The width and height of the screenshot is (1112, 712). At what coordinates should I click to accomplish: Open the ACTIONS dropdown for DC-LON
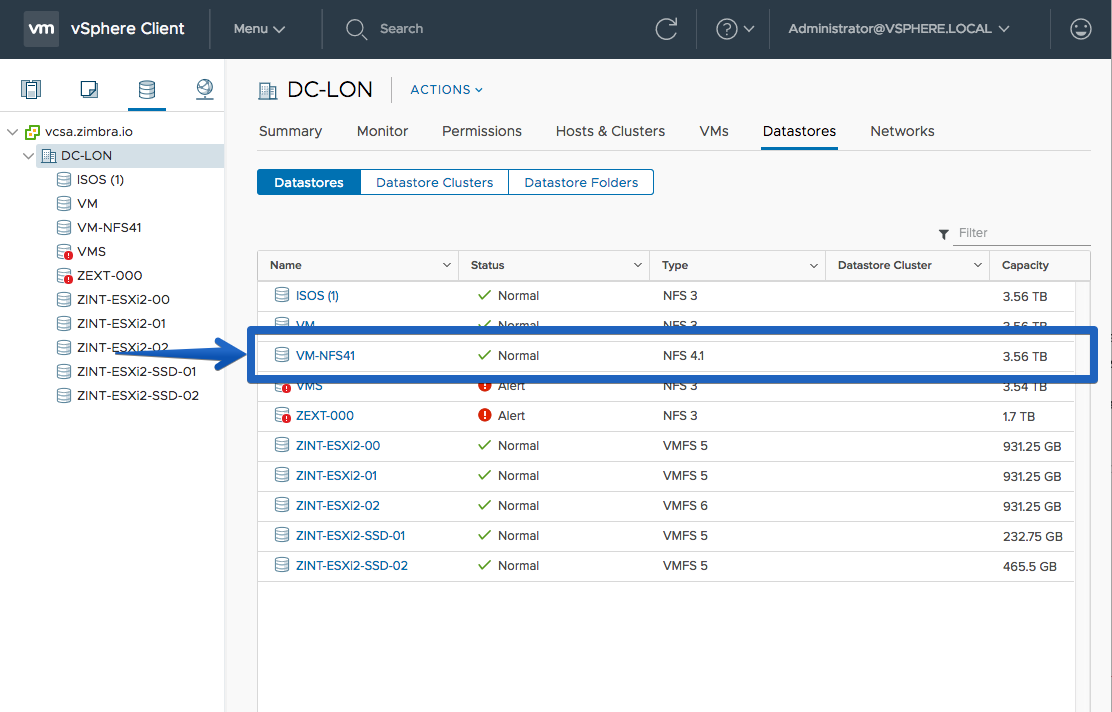446,90
